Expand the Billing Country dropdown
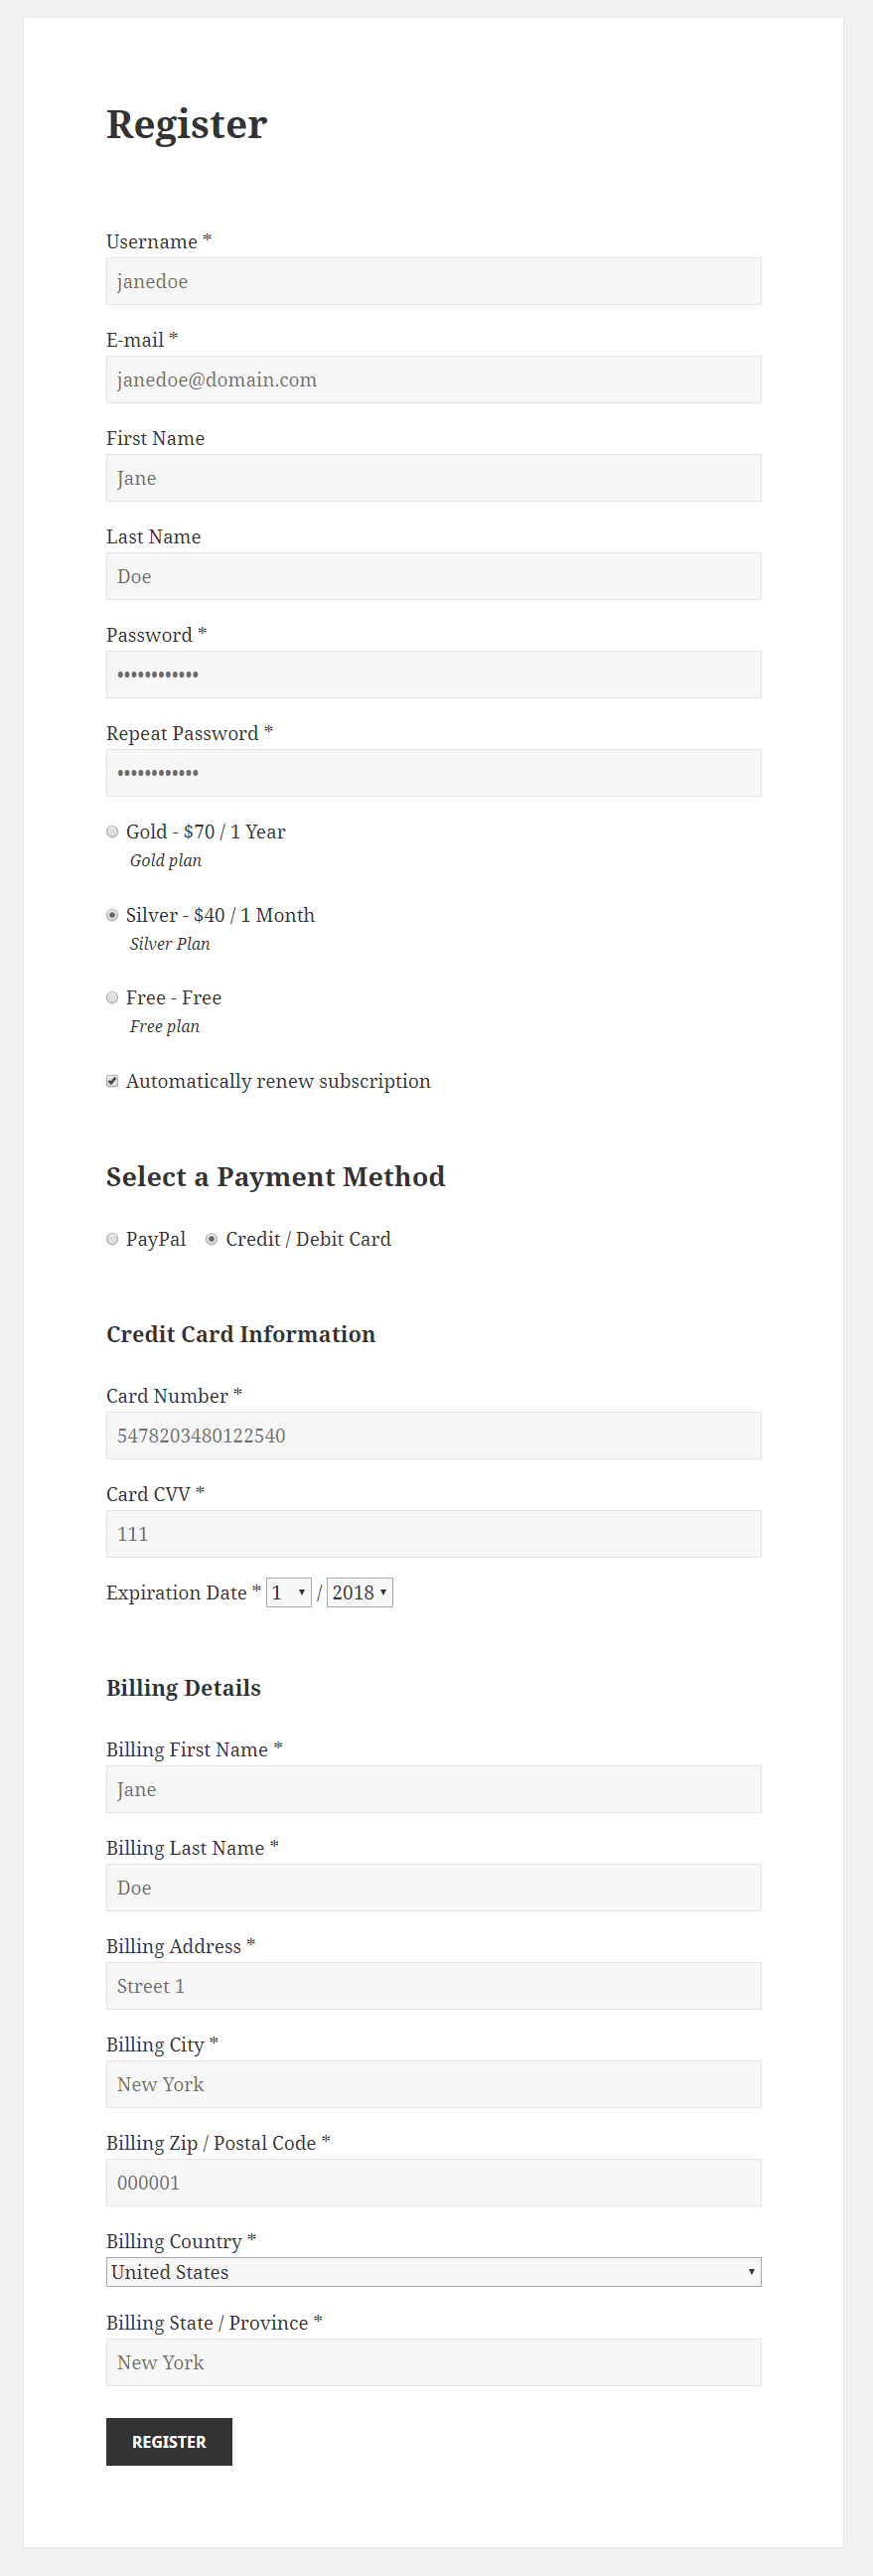The height and width of the screenshot is (2576, 873). pos(434,2272)
